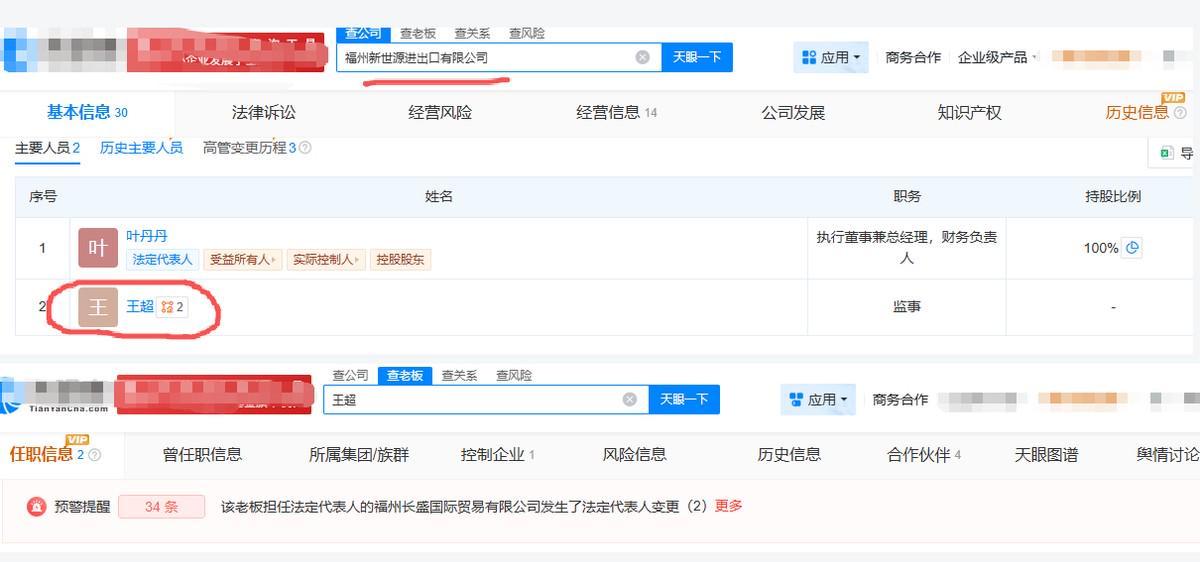The image size is (1200, 562).
Task: Open the 企业级产品 dropdown menu
Action: point(997,58)
